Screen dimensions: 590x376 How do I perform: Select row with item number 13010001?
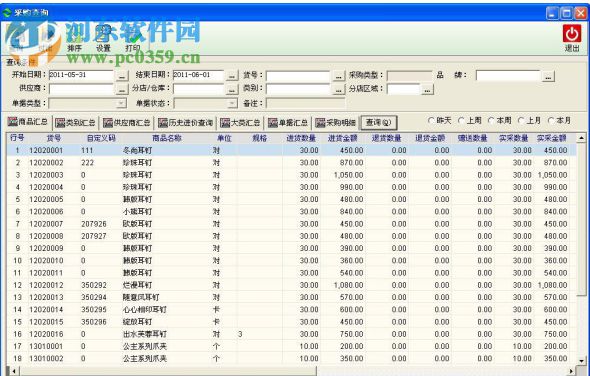coord(291,346)
